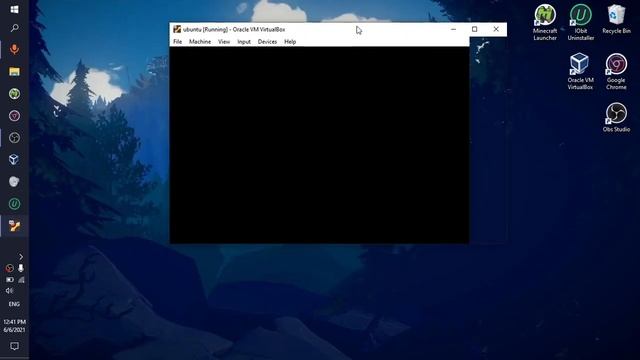Select Google Chrome desktop shortcut
Image resolution: width=640 pixels, height=360 pixels.
pos(616,72)
